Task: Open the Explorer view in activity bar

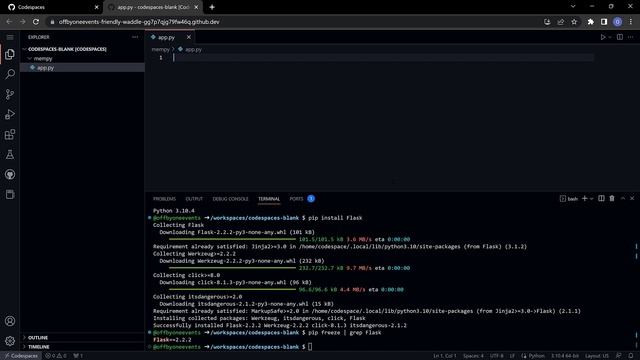Action: pos(10,54)
